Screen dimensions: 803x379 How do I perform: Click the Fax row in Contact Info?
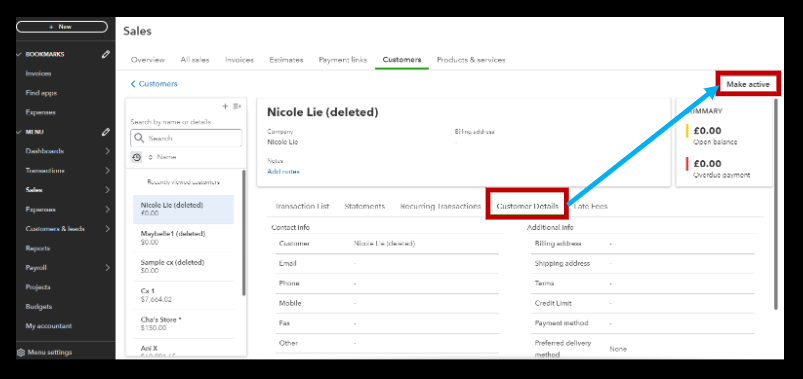[x=387, y=323]
